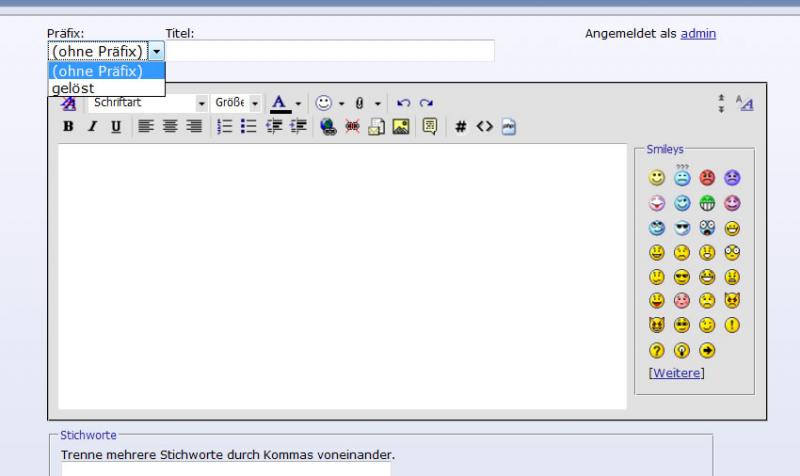Remove link using the unlink icon

pyautogui.click(x=352, y=127)
